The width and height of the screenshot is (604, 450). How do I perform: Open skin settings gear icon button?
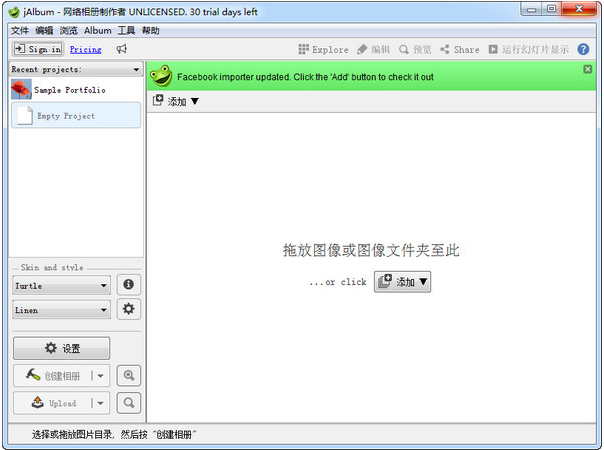[x=129, y=309]
